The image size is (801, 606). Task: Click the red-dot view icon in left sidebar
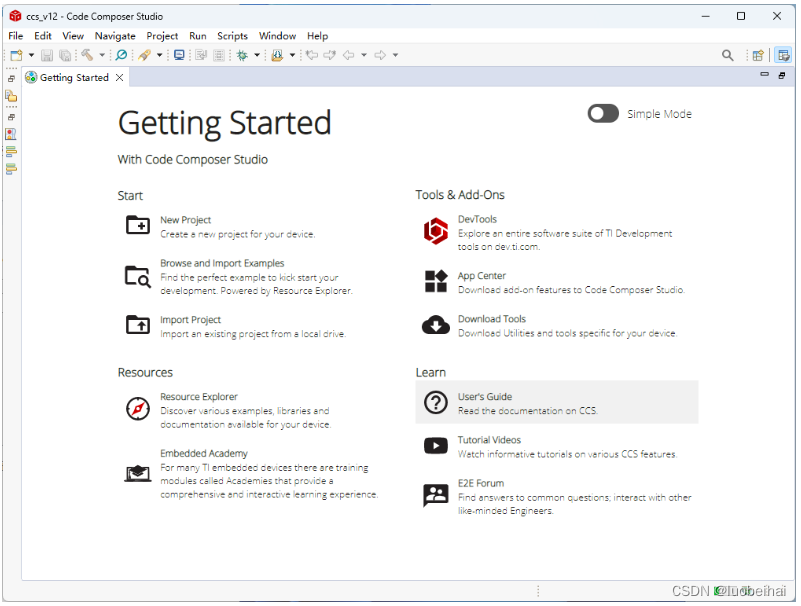11,134
